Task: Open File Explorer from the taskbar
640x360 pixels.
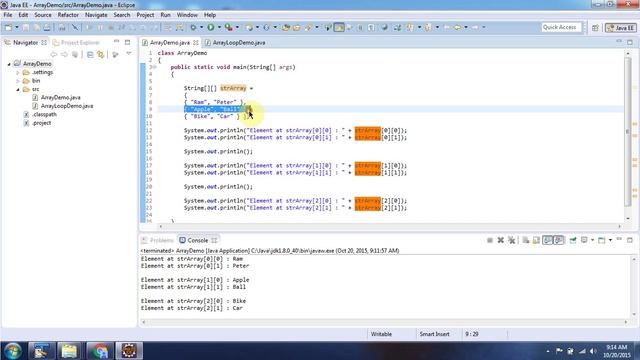Action: coord(69,351)
